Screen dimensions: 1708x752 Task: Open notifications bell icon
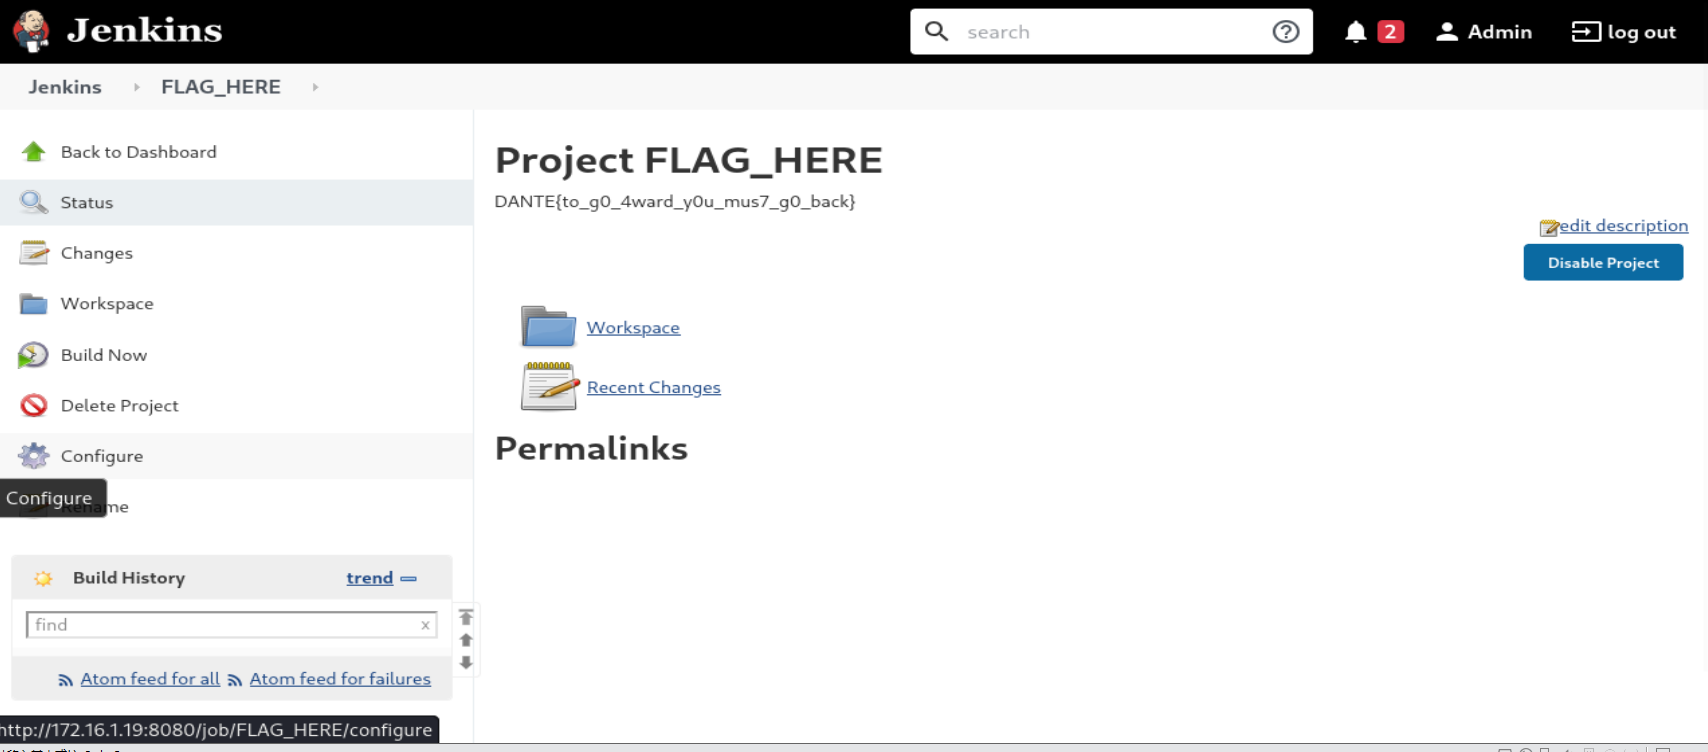point(1355,32)
